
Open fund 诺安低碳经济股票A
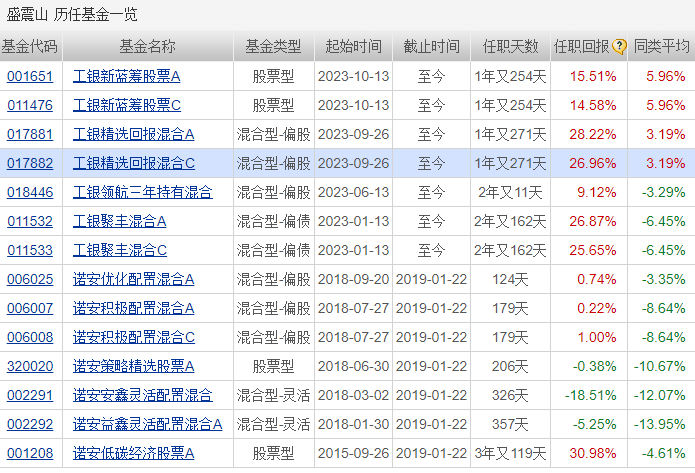[x=133, y=453]
